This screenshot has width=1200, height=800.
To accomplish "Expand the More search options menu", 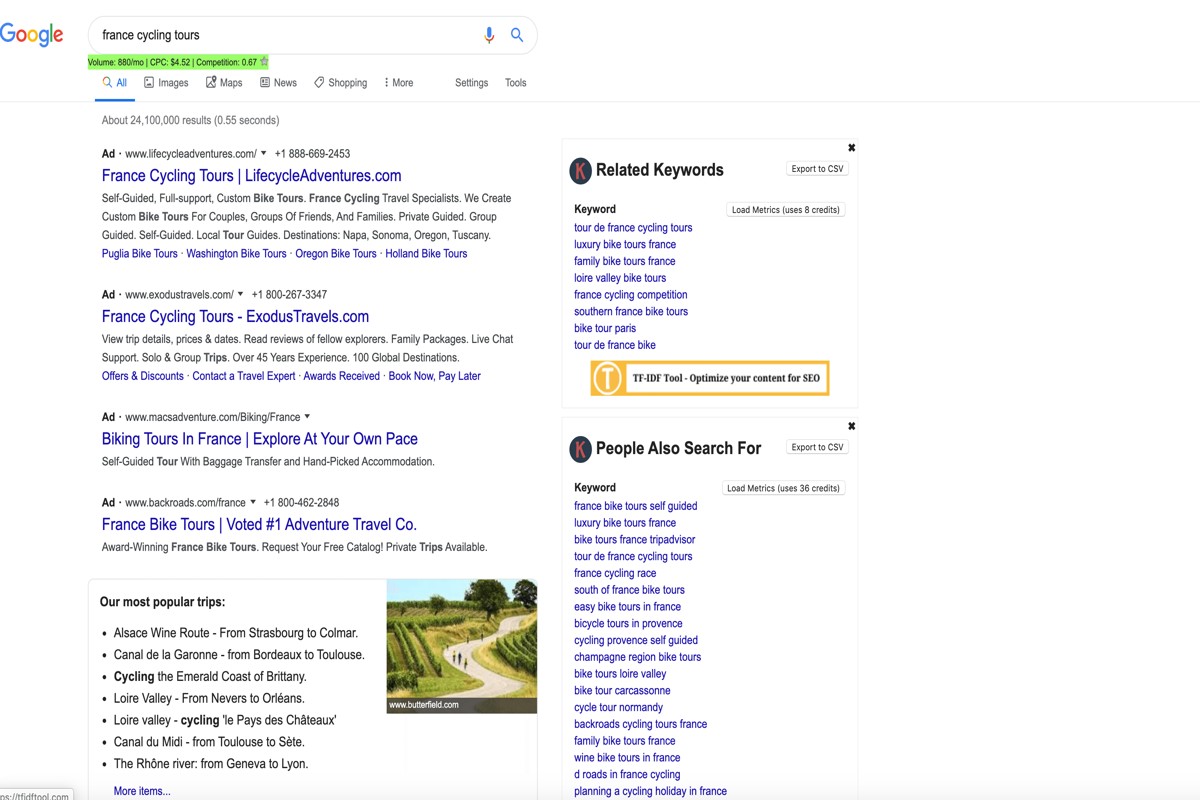I will pos(398,83).
